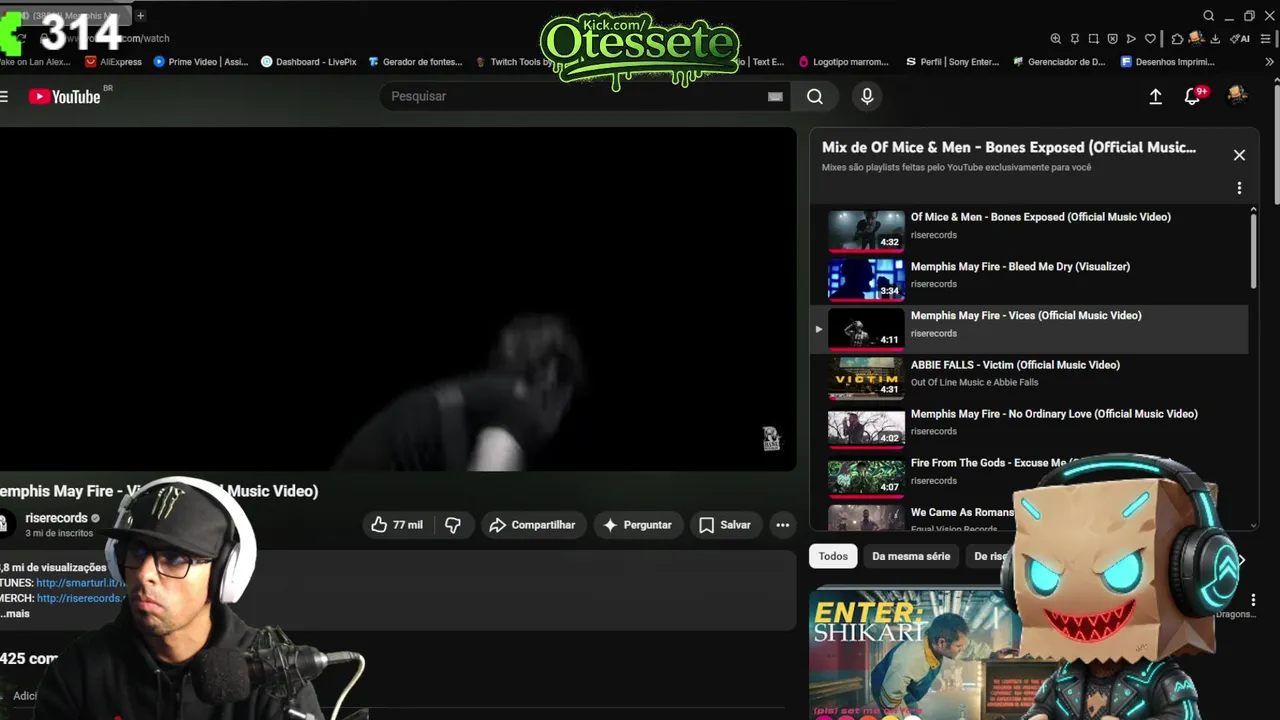
Task: Open the Desenhos Imprimi bookmark
Action: tap(1167, 62)
